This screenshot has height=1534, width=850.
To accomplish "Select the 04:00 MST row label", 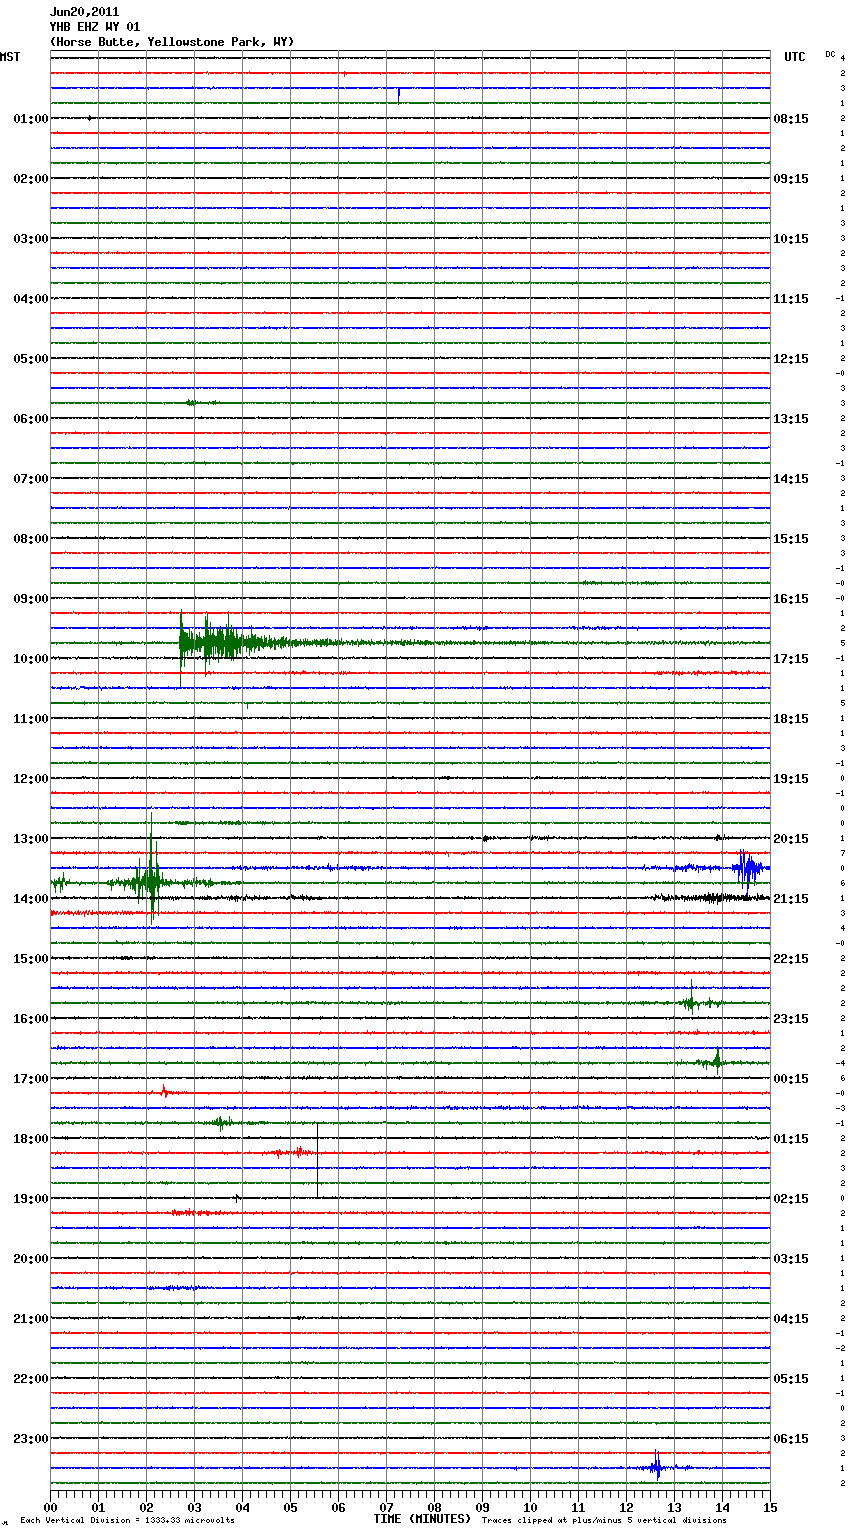I will 31,299.
